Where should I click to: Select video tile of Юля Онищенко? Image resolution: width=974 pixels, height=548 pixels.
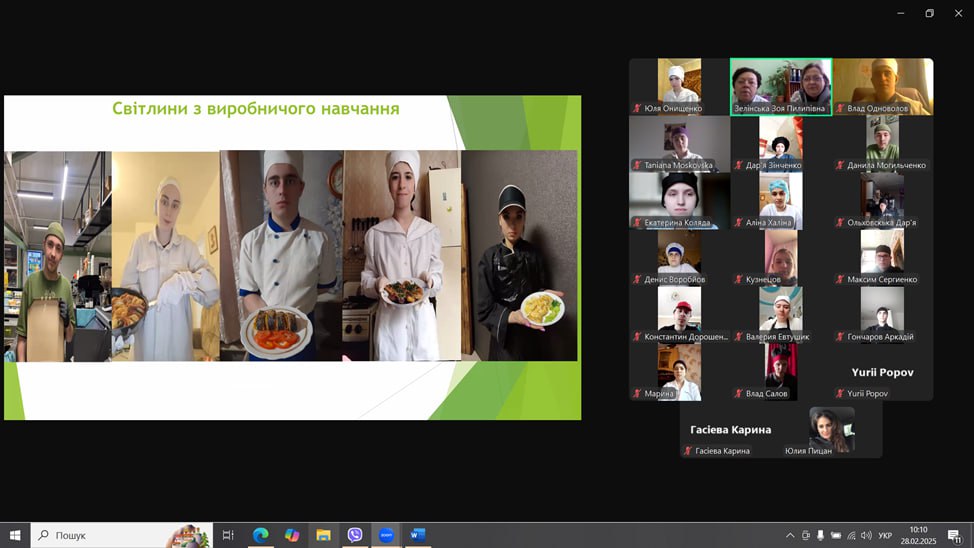pyautogui.click(x=679, y=86)
